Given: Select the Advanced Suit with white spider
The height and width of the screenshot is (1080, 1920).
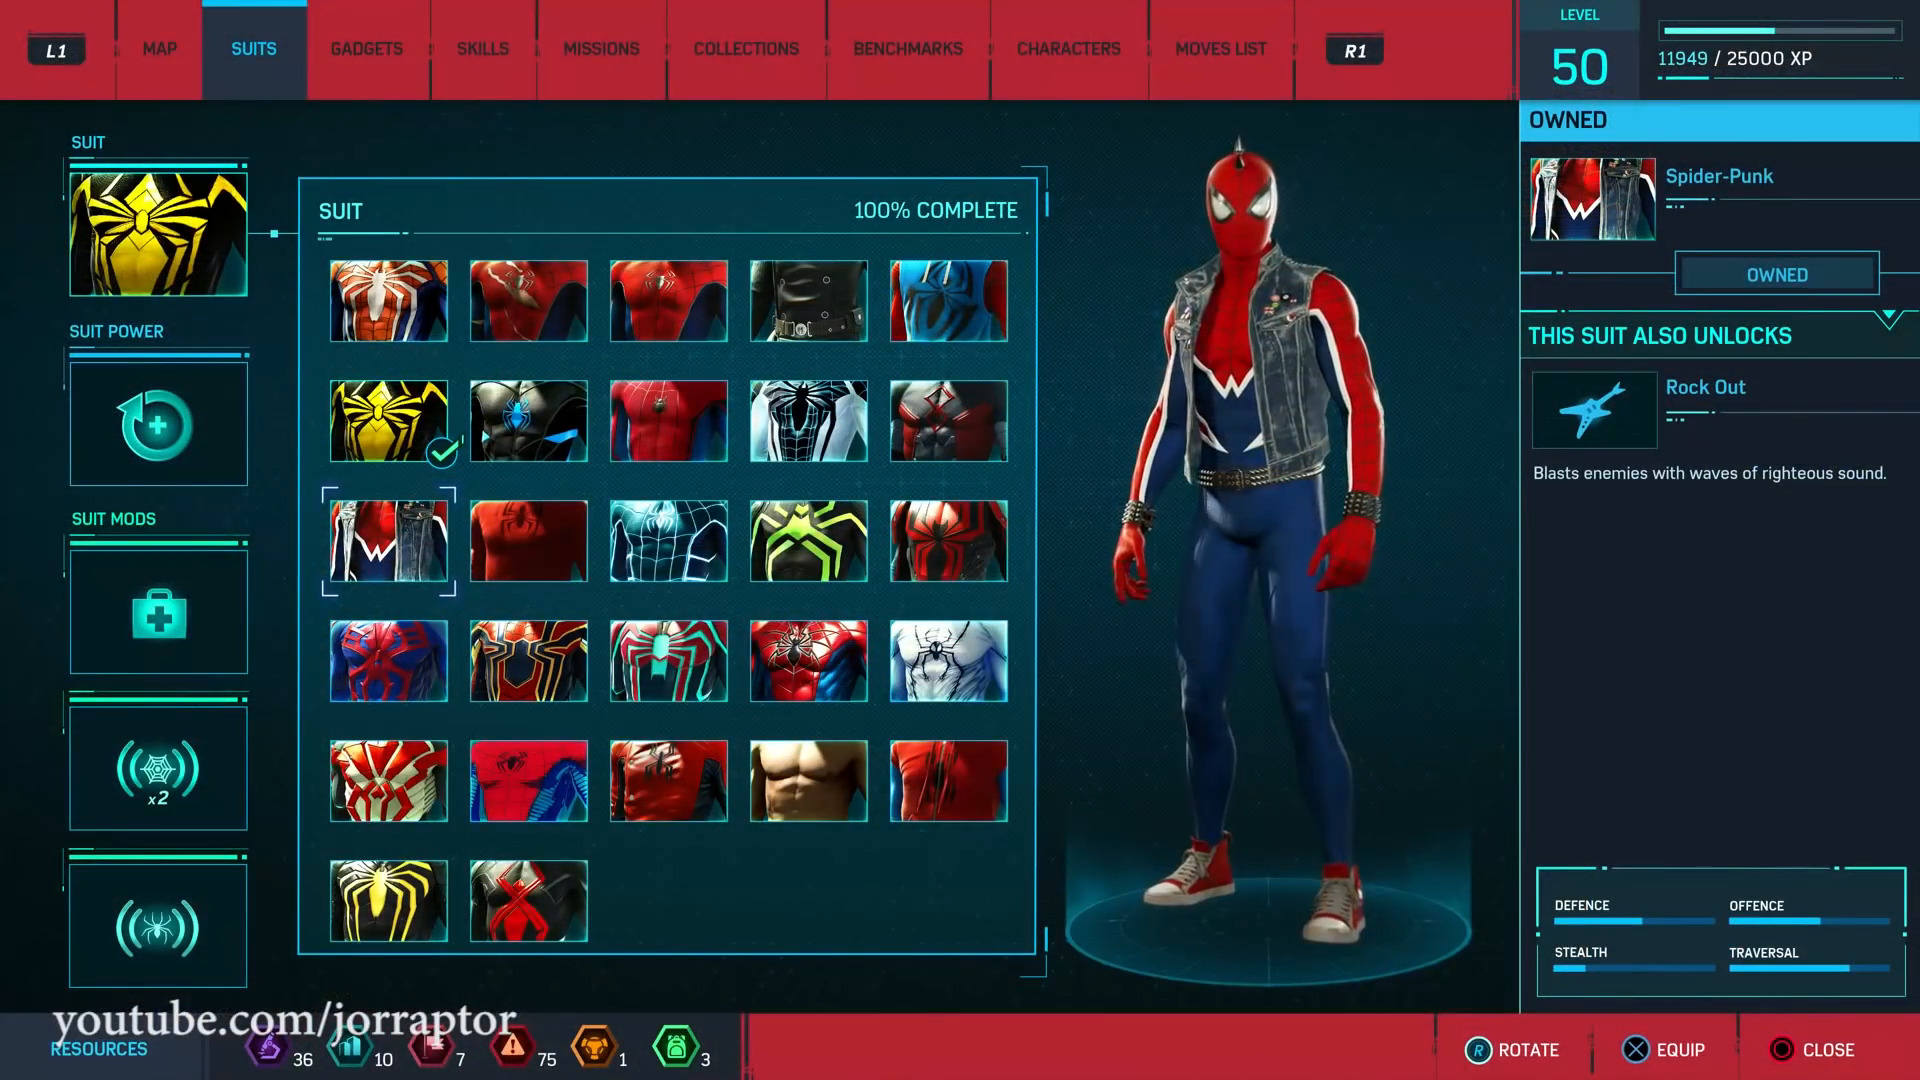Looking at the screenshot, I should tap(389, 301).
